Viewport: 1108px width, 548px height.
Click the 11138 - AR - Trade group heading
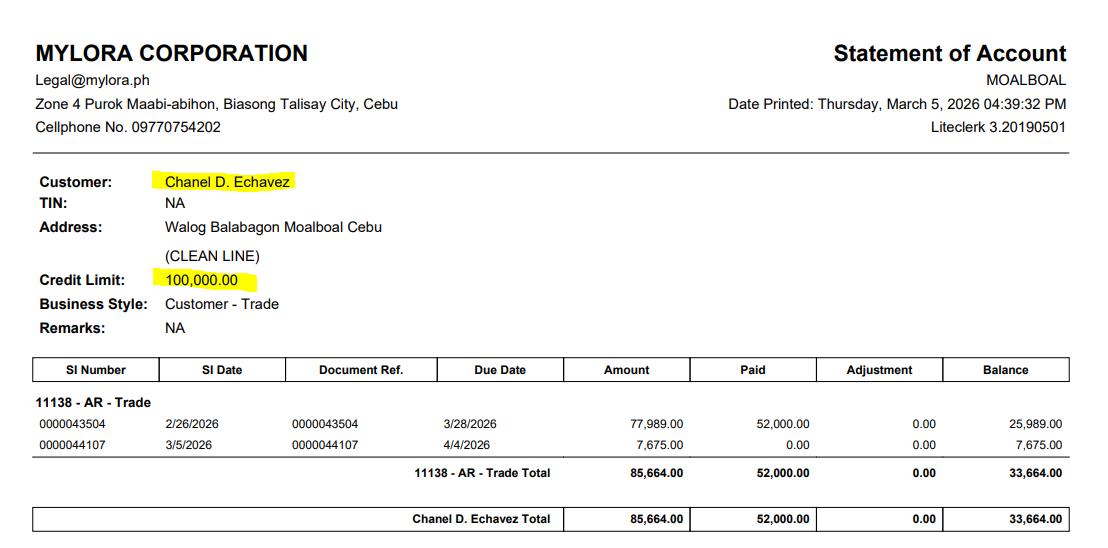pos(94,403)
